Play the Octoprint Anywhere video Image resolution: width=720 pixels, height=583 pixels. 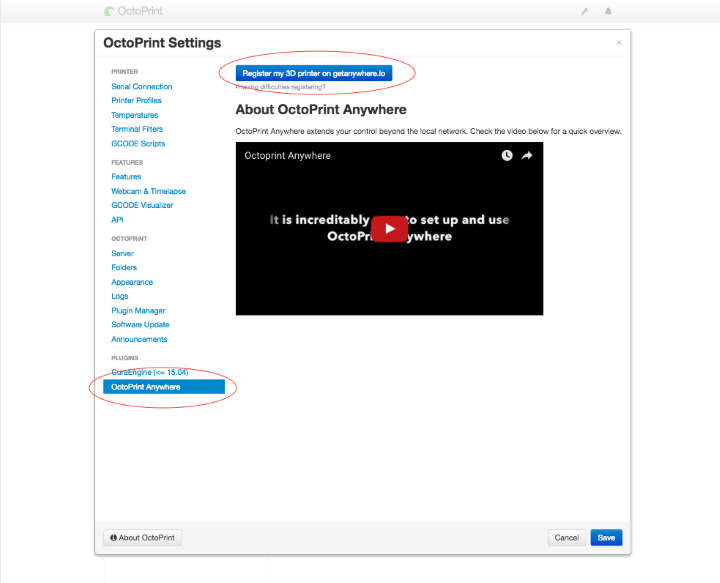tap(389, 229)
